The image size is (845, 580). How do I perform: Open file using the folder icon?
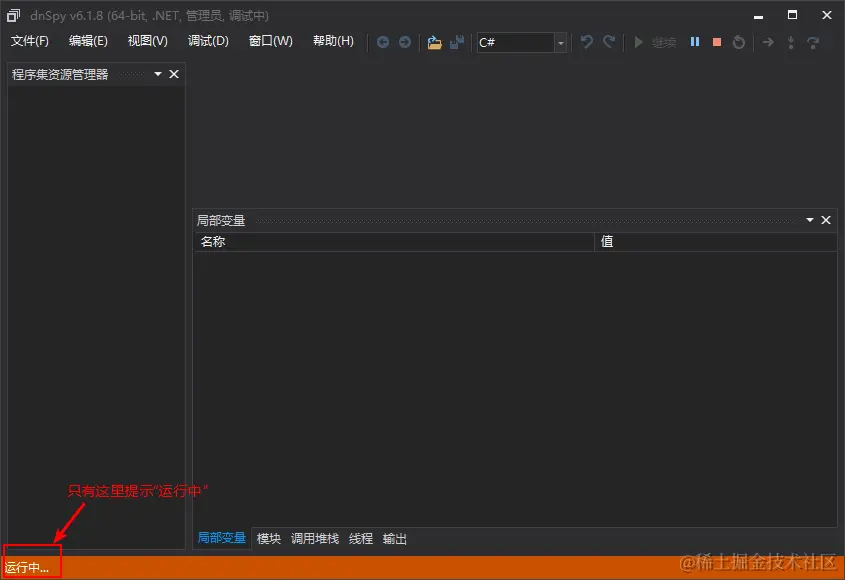click(x=434, y=42)
